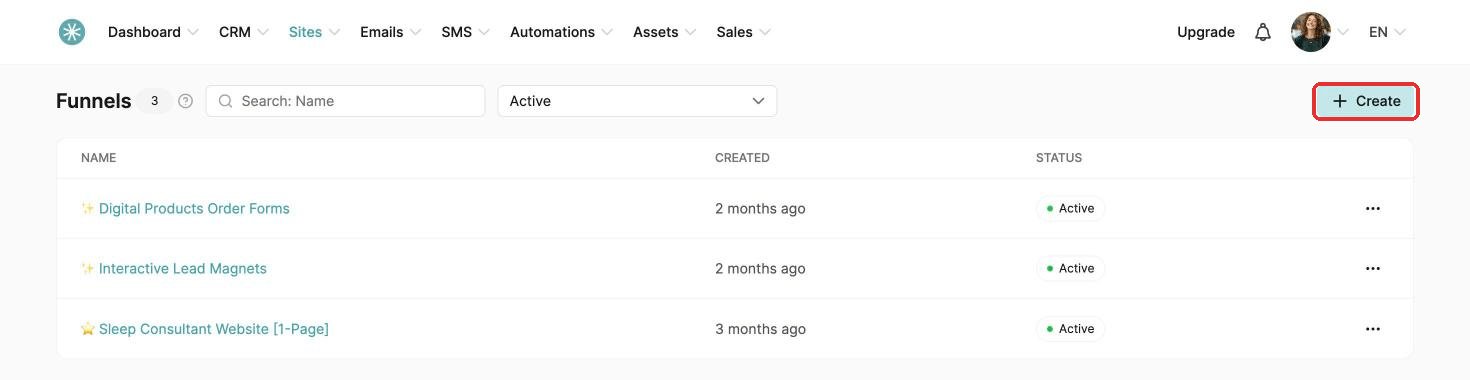The image size is (1470, 380).
Task: Click the NAME column header
Action: click(x=99, y=158)
